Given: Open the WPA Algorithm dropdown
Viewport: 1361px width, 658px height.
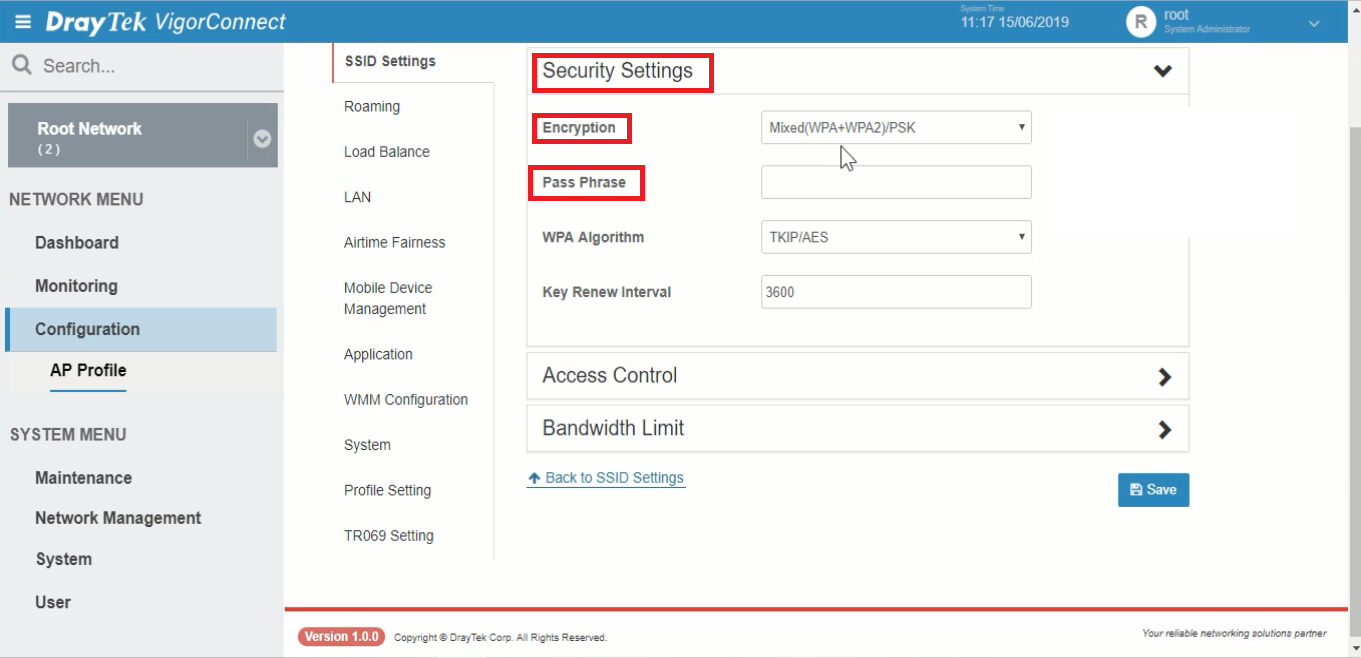Looking at the screenshot, I should pyautogui.click(x=895, y=237).
